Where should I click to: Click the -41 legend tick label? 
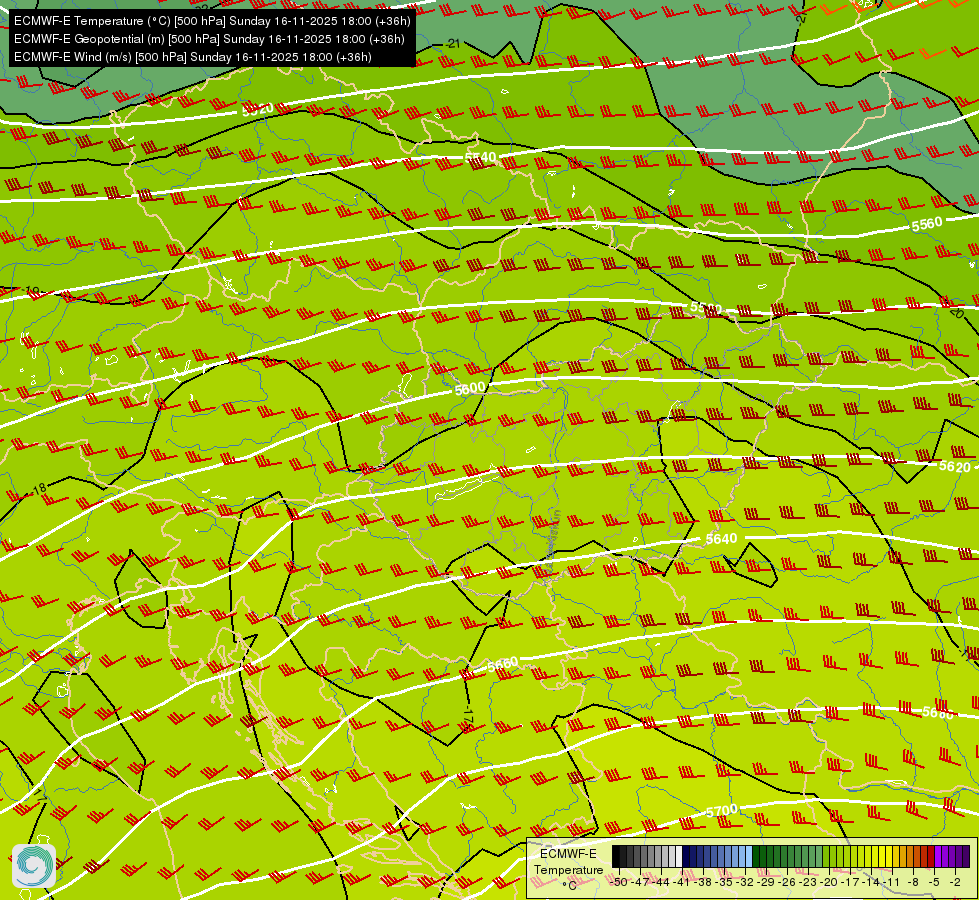681,882
